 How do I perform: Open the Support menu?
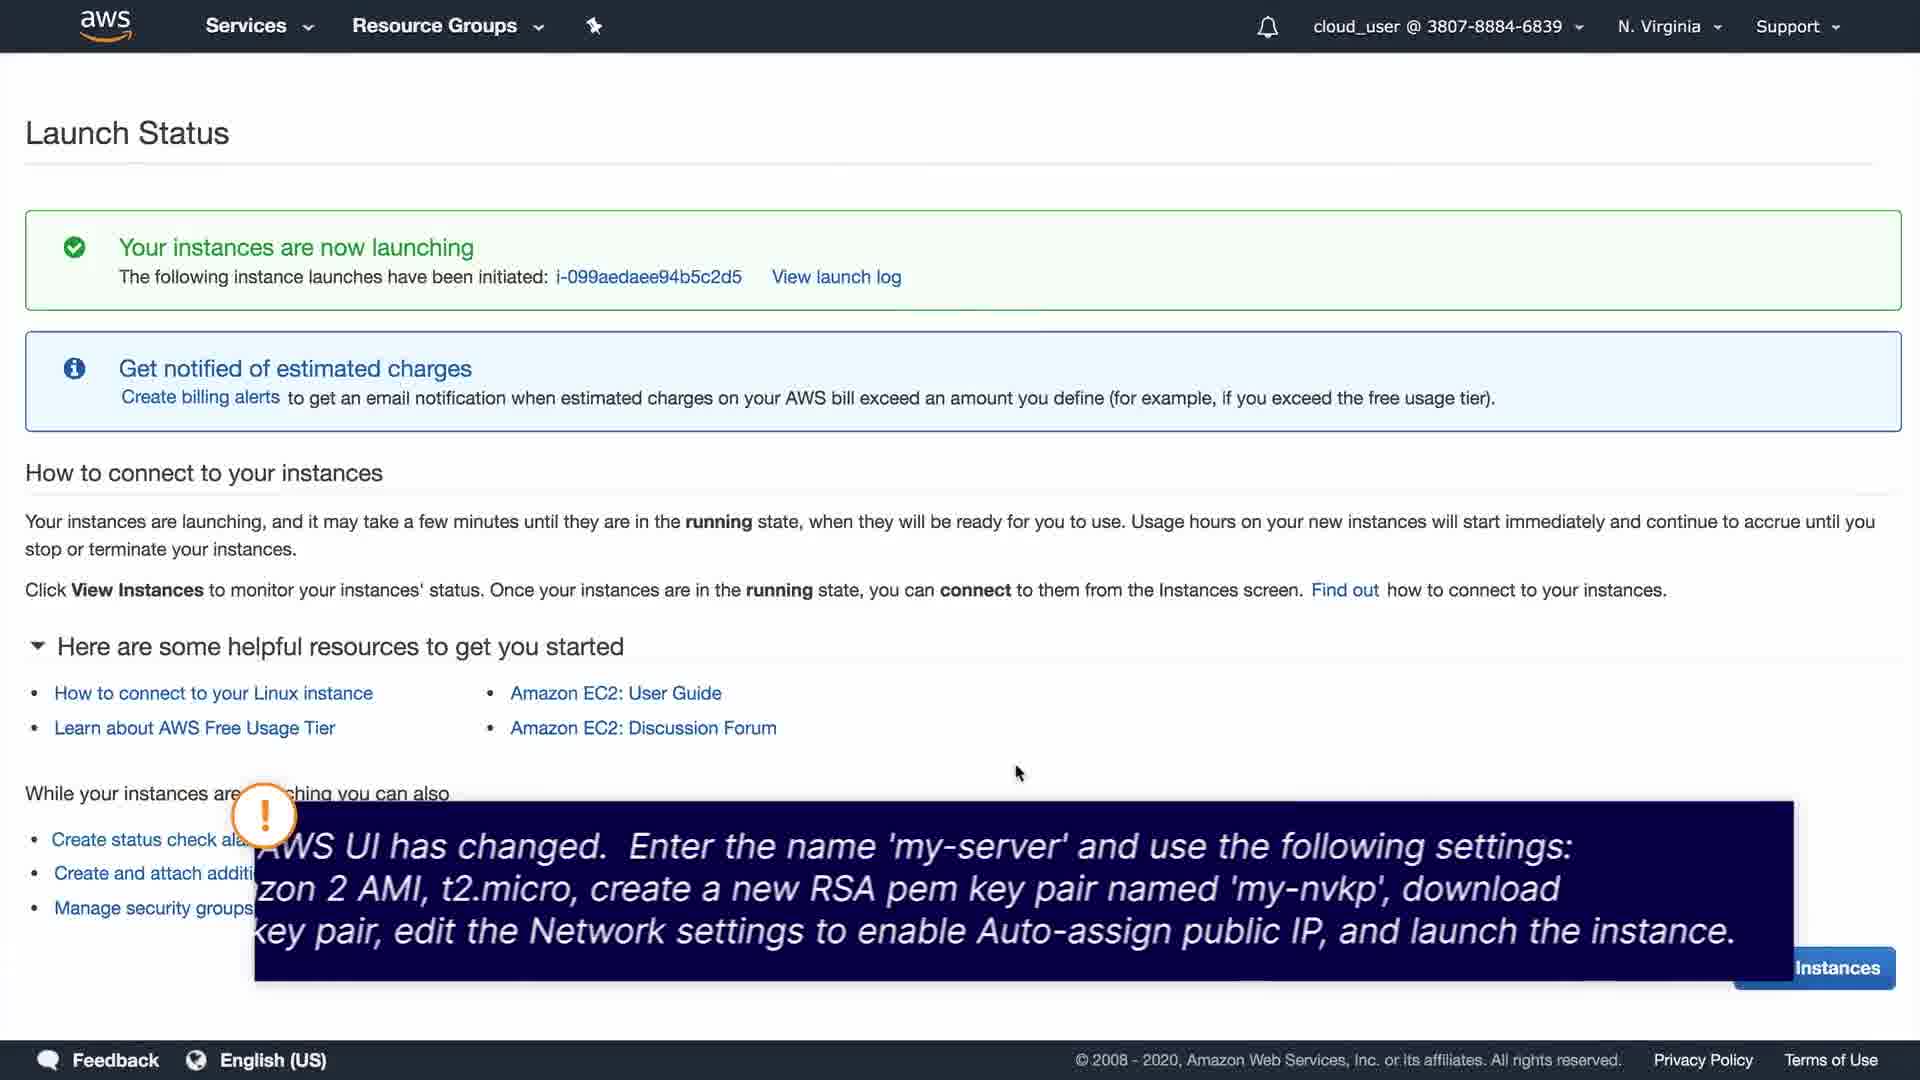point(1797,27)
